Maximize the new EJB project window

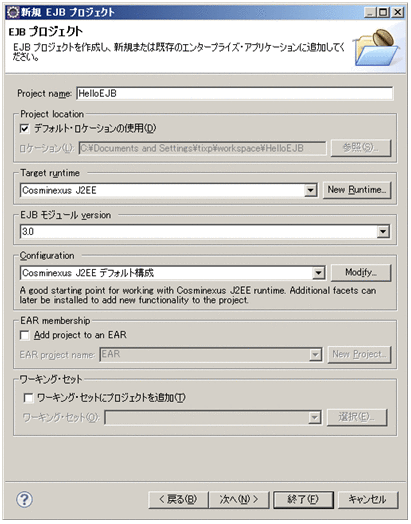click(383, 13)
